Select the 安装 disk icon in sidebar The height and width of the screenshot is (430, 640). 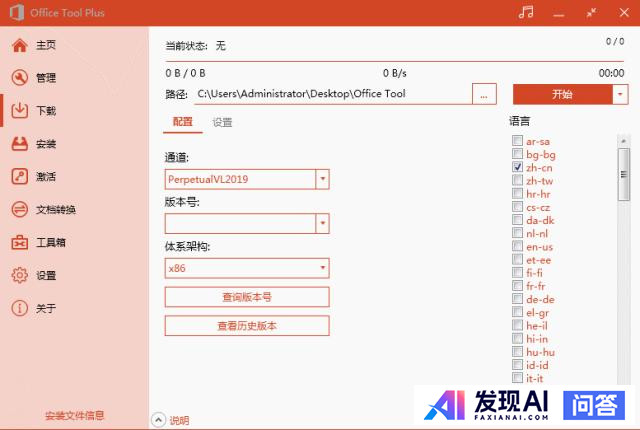tap(19, 144)
